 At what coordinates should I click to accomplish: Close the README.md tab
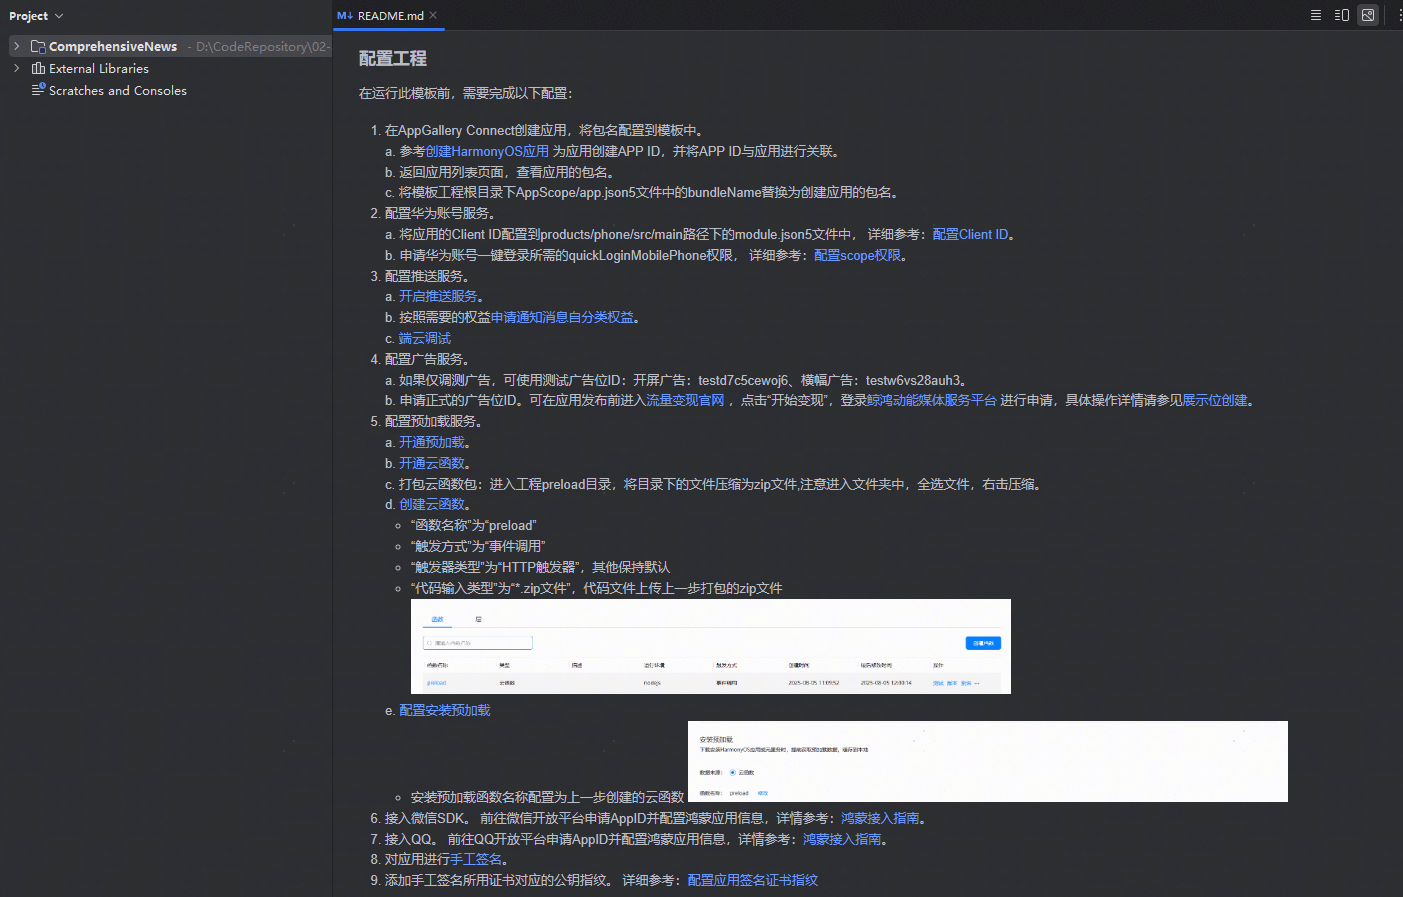coord(433,15)
